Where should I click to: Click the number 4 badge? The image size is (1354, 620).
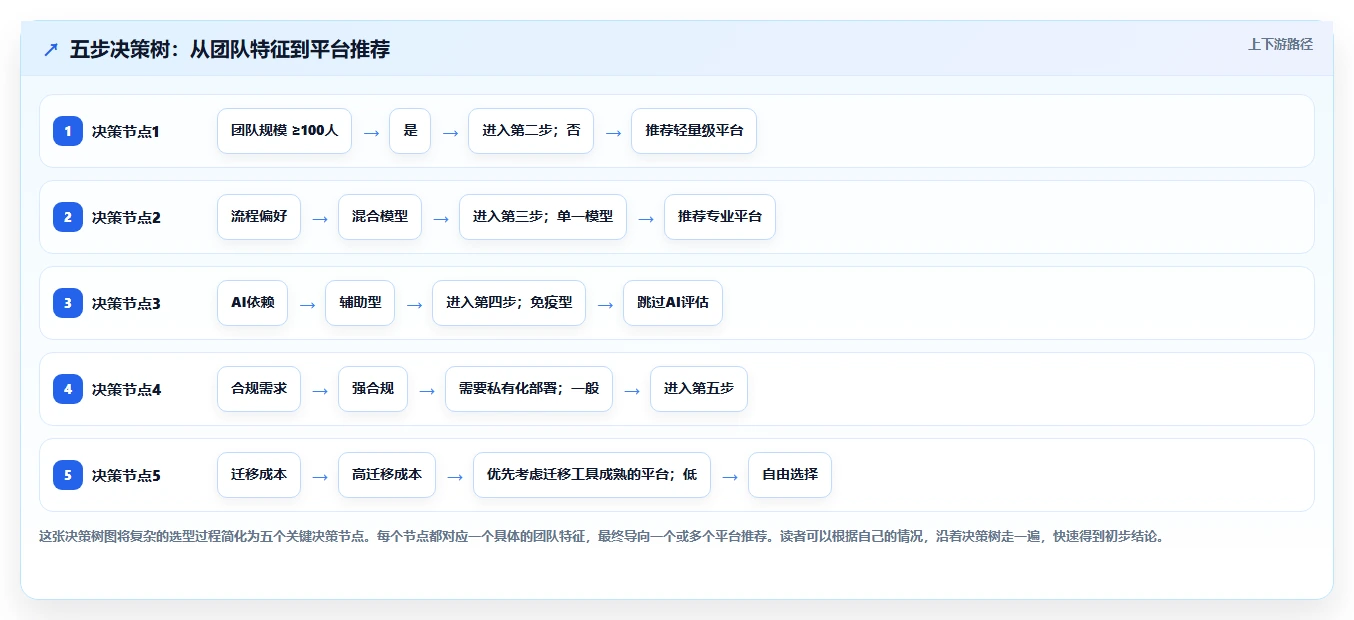[x=68, y=389]
